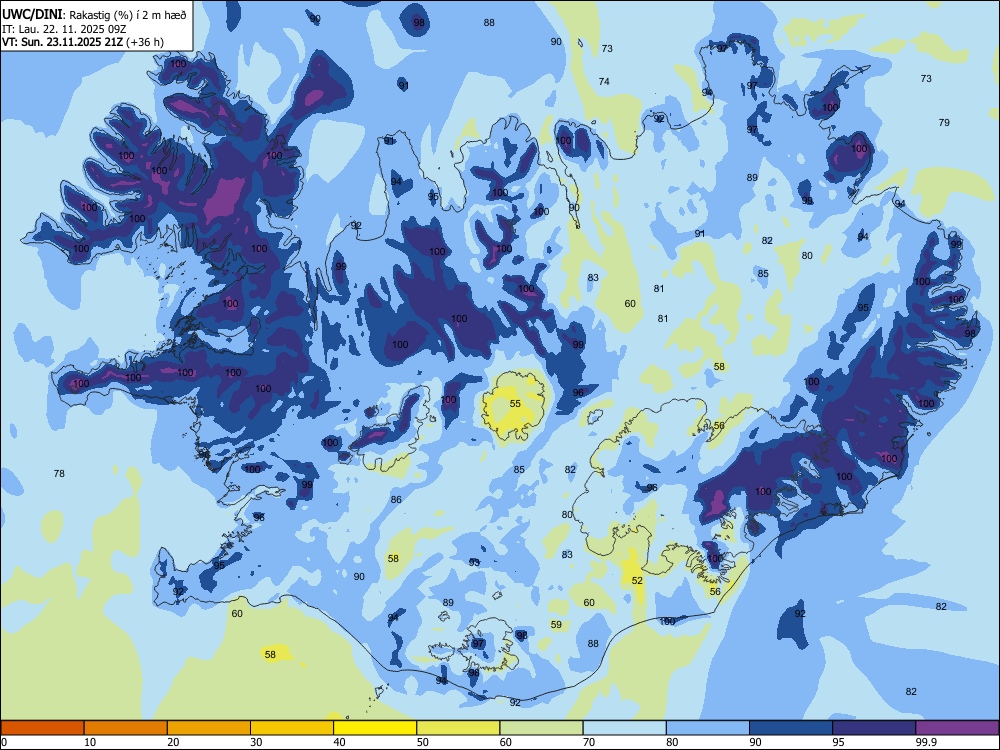Click the 40–50 bright yellow legend swatch
The width and height of the screenshot is (1000, 750).
coord(375,728)
